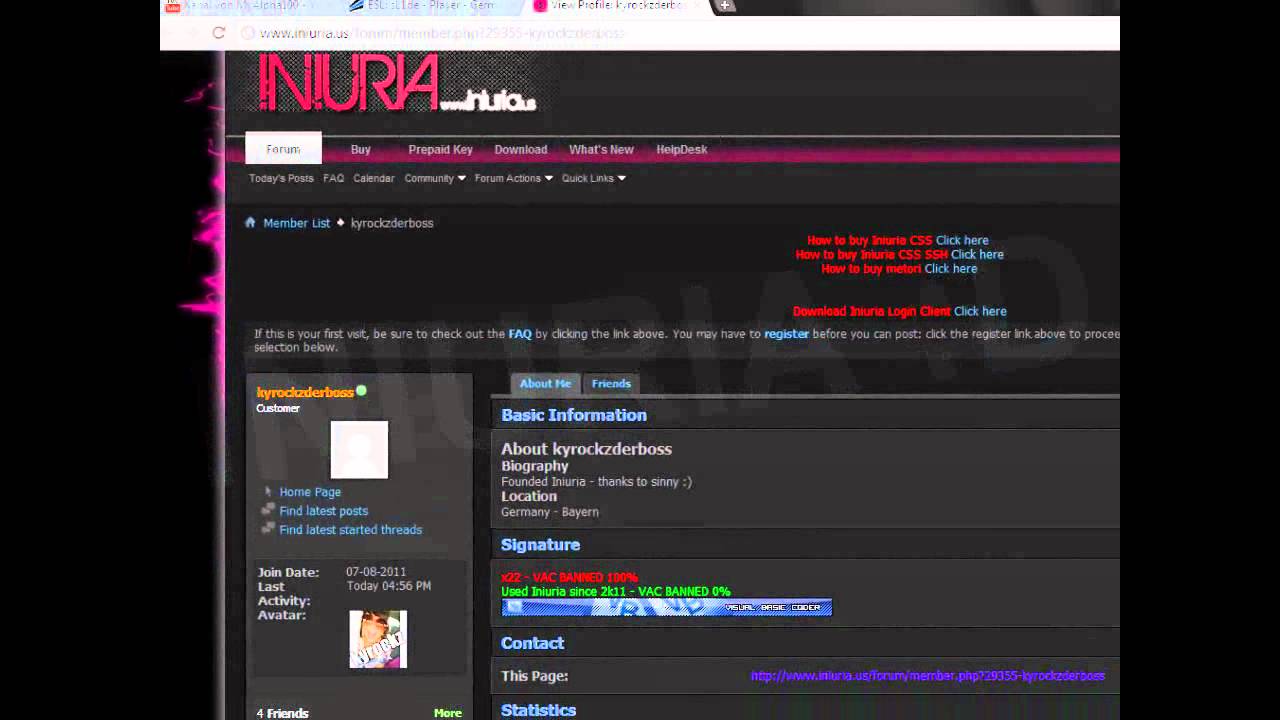Click here link for Iniuria CSS SSH
This screenshot has height=720, width=1280.
[x=977, y=254]
